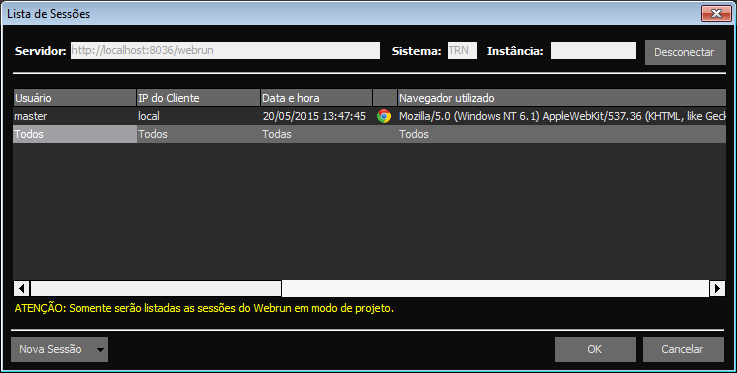The image size is (737, 373).
Task: Click the Sistema field showing TRN
Action: pos(462,50)
